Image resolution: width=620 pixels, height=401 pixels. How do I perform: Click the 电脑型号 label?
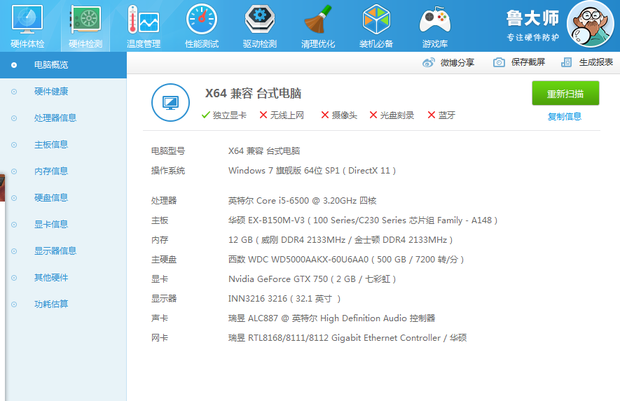point(168,151)
